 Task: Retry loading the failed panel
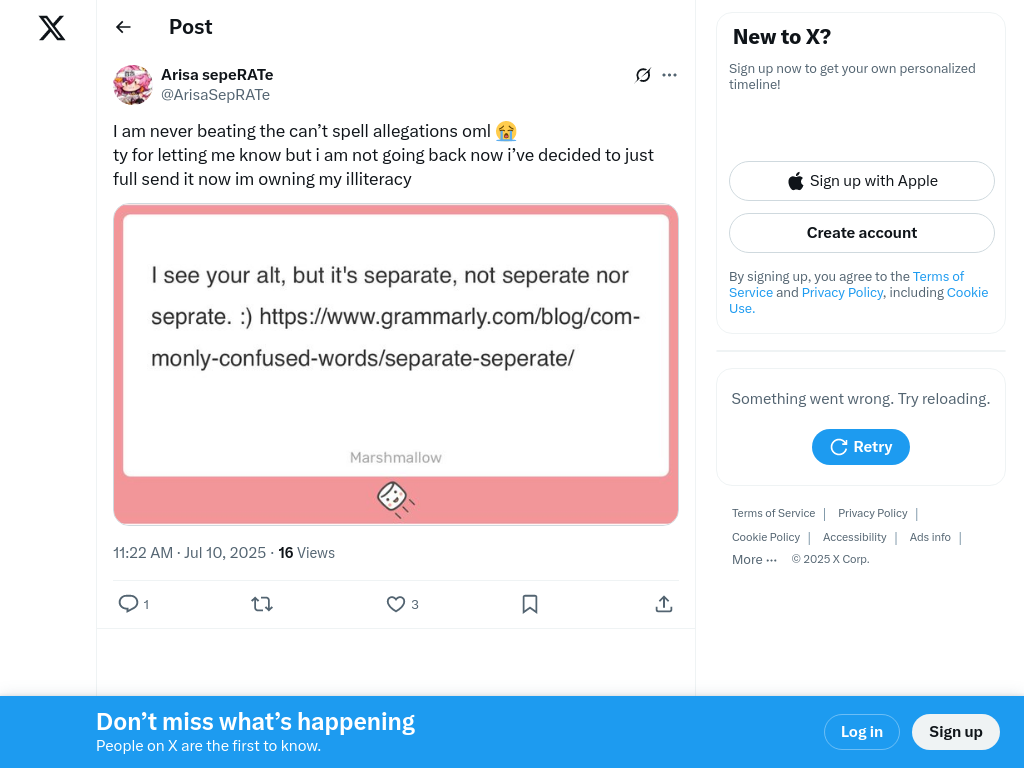tap(861, 447)
